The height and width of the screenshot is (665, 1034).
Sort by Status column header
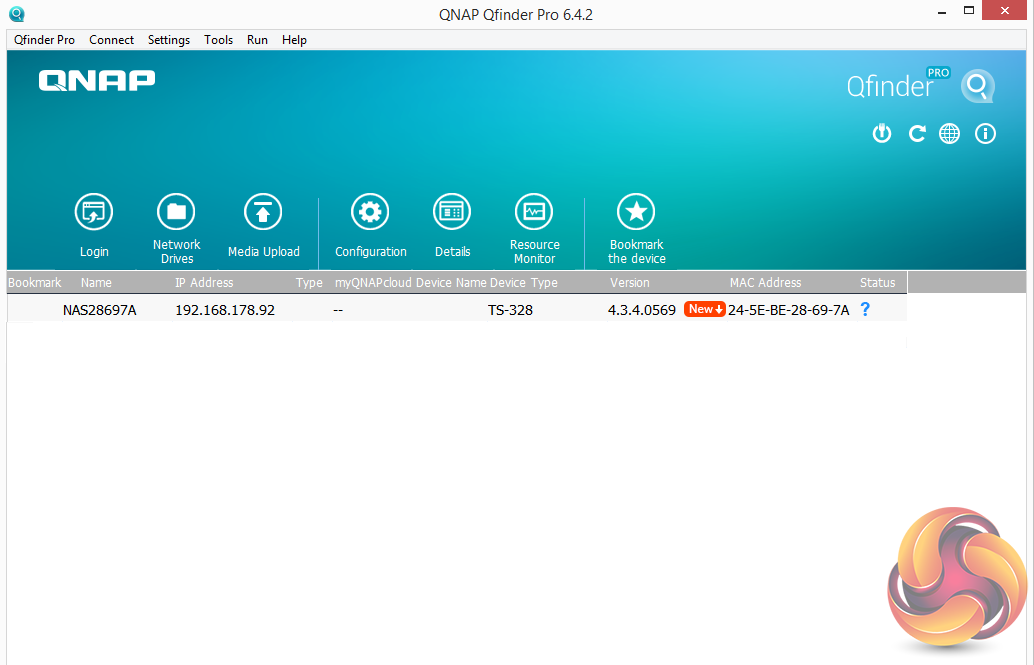tap(877, 282)
